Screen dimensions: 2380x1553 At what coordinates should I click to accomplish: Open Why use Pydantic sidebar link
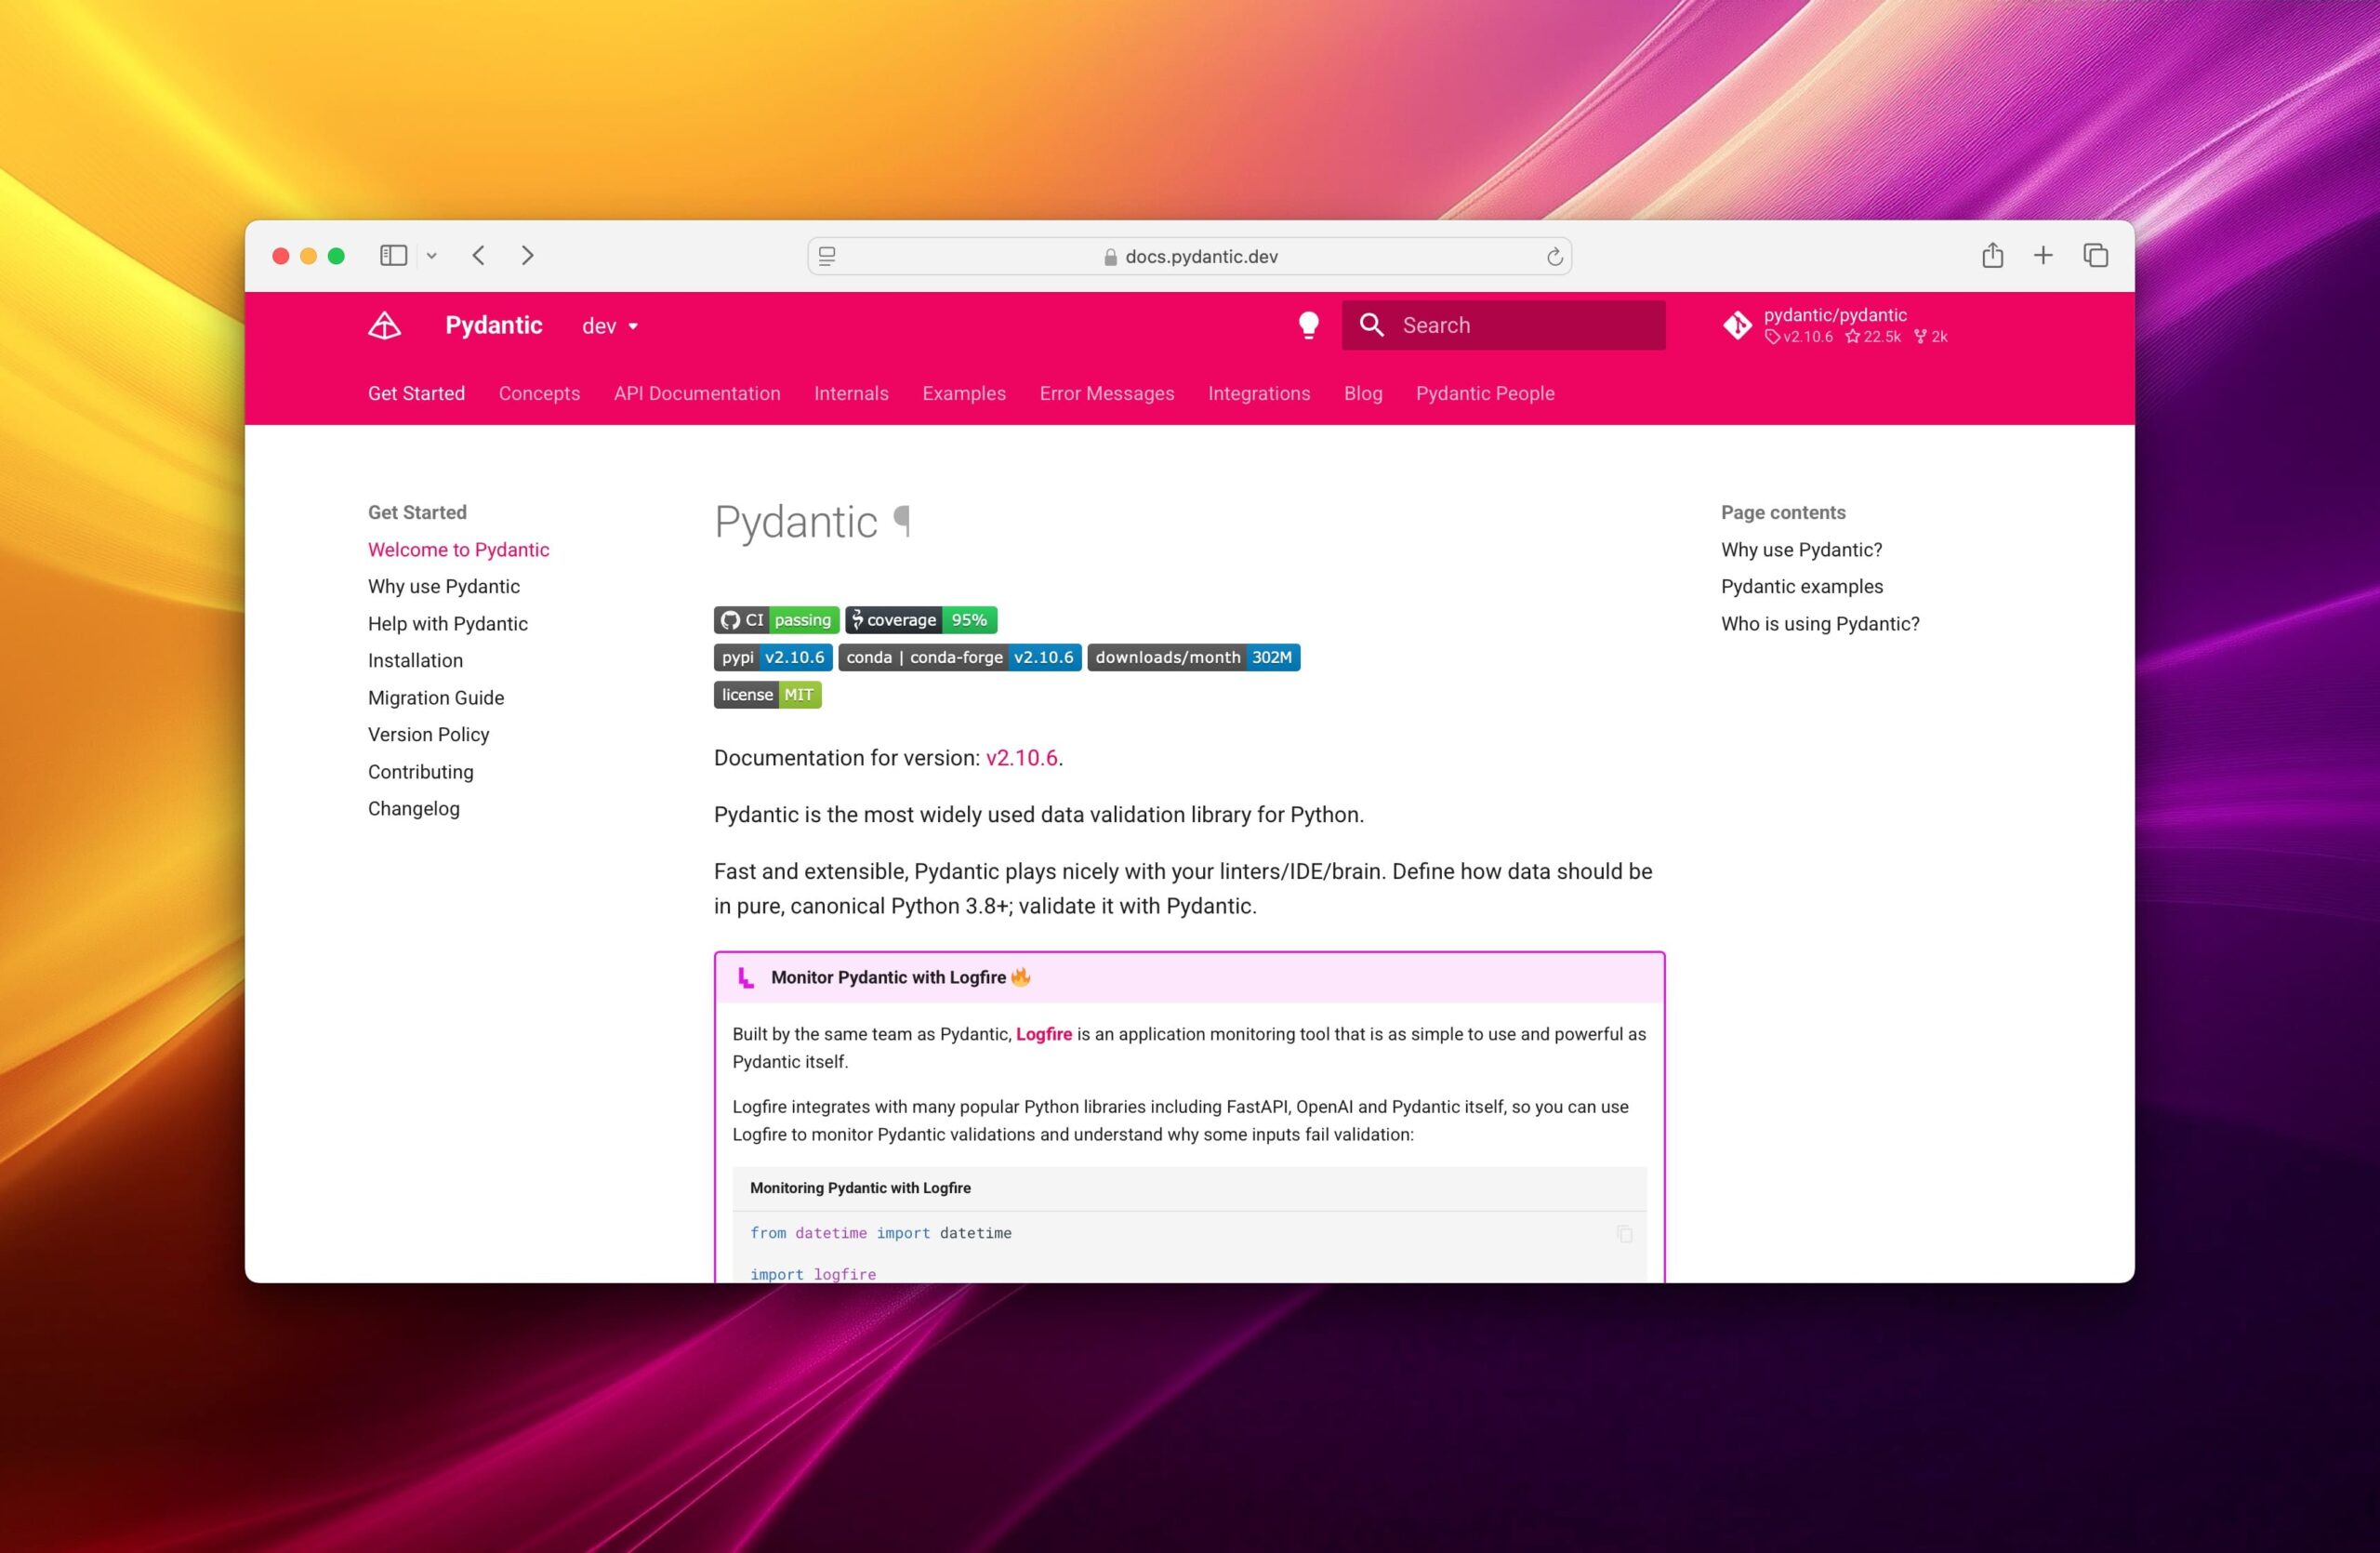point(443,586)
